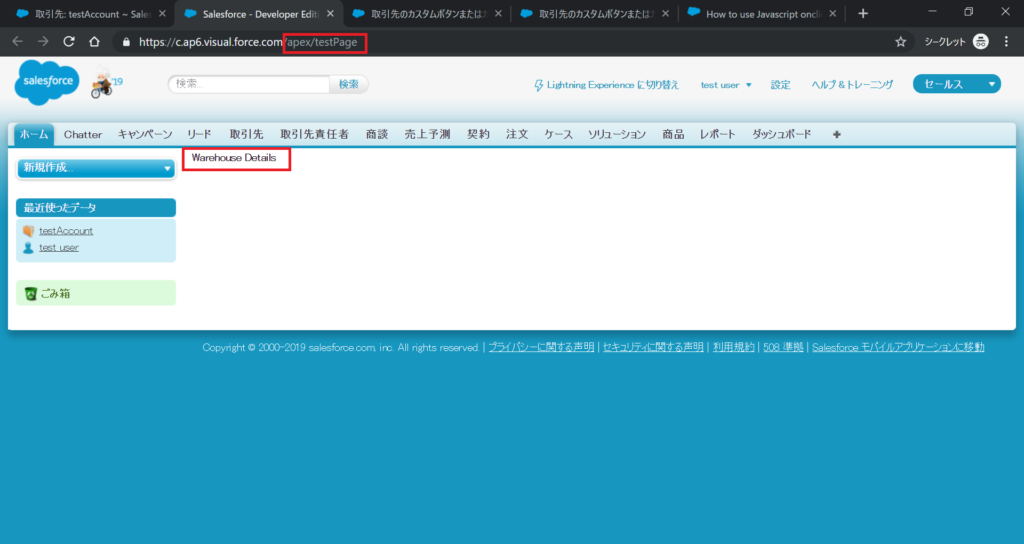Image resolution: width=1024 pixels, height=544 pixels.
Task: Open the ダッシュボード tab
Action: click(x=781, y=134)
